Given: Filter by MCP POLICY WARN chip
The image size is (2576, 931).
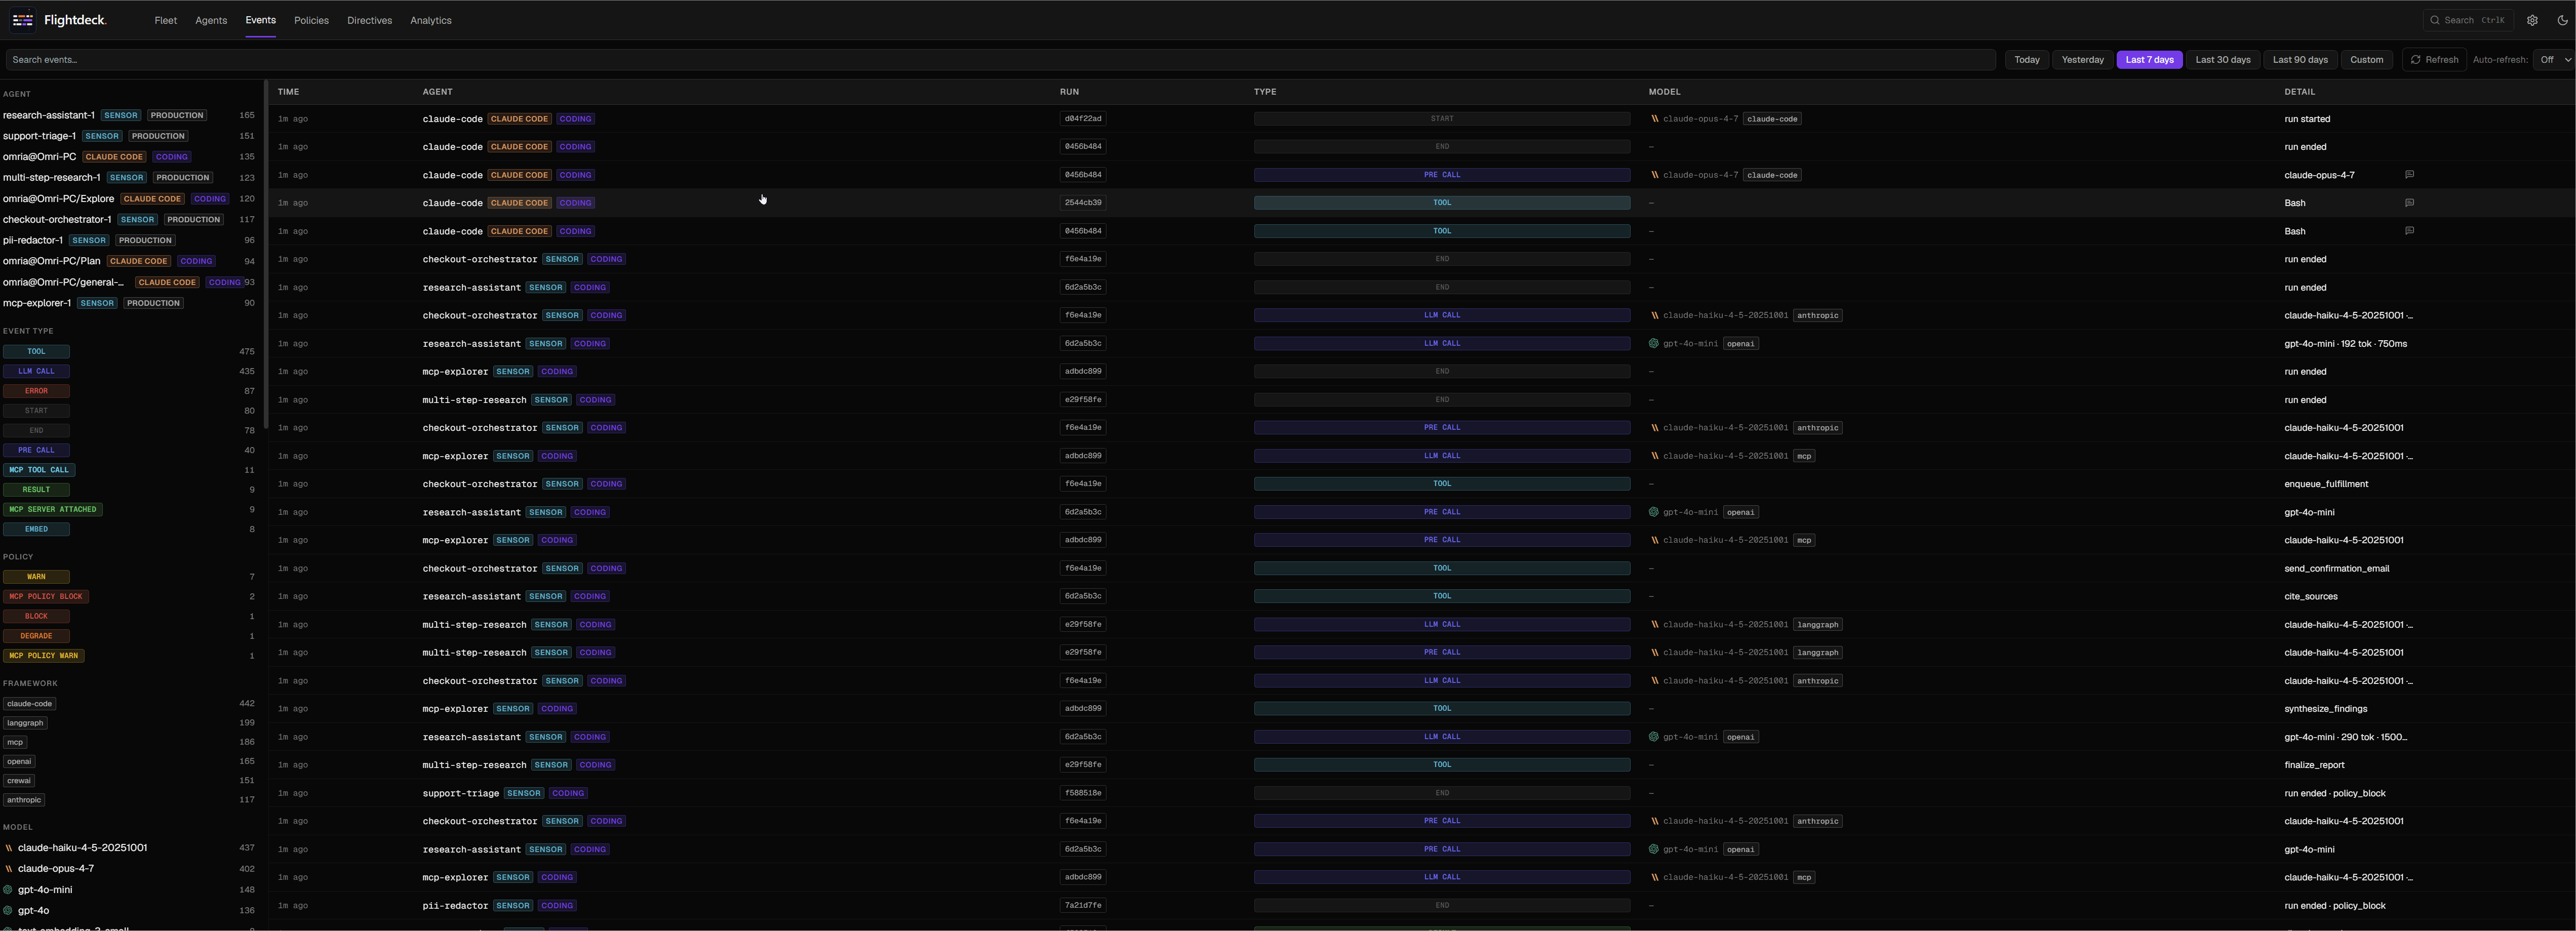Looking at the screenshot, I should click(x=44, y=656).
